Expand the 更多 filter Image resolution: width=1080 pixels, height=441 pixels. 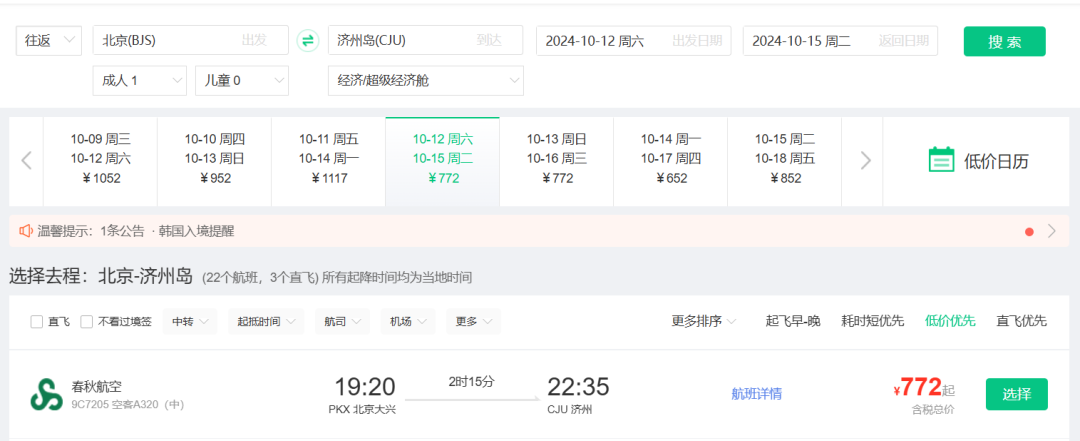point(473,322)
